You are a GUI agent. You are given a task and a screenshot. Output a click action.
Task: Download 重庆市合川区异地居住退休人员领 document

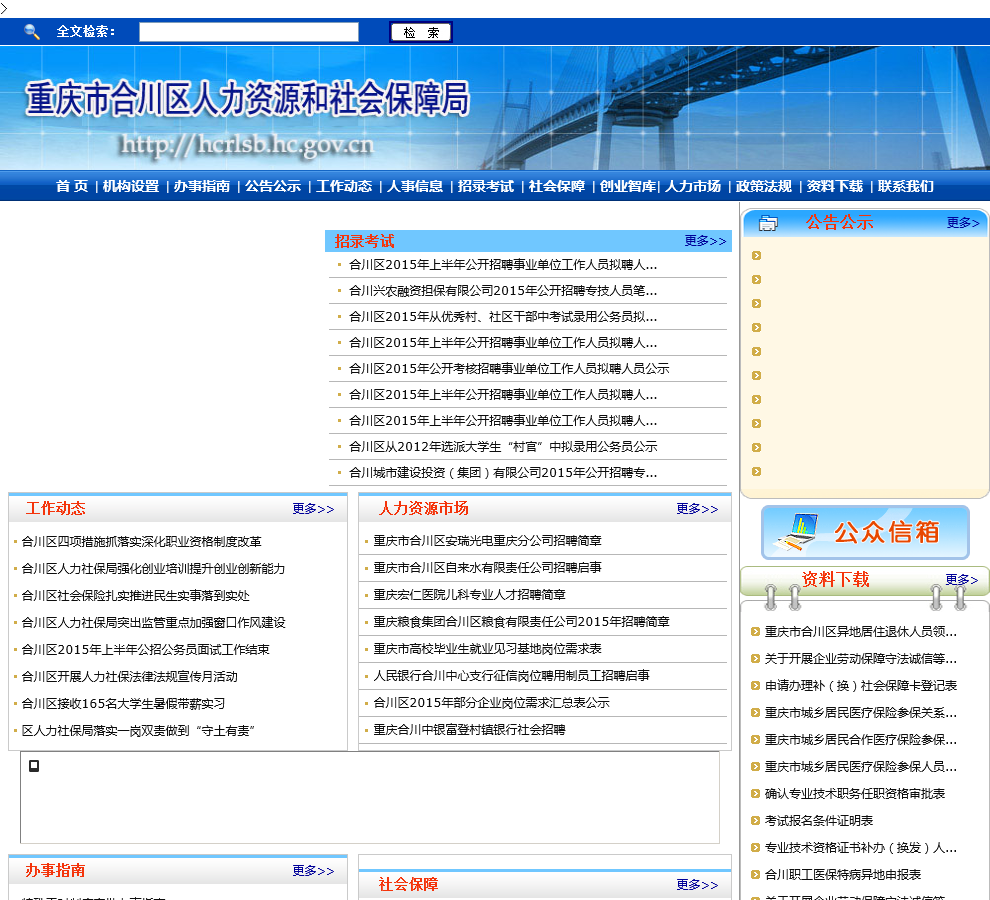click(x=861, y=632)
